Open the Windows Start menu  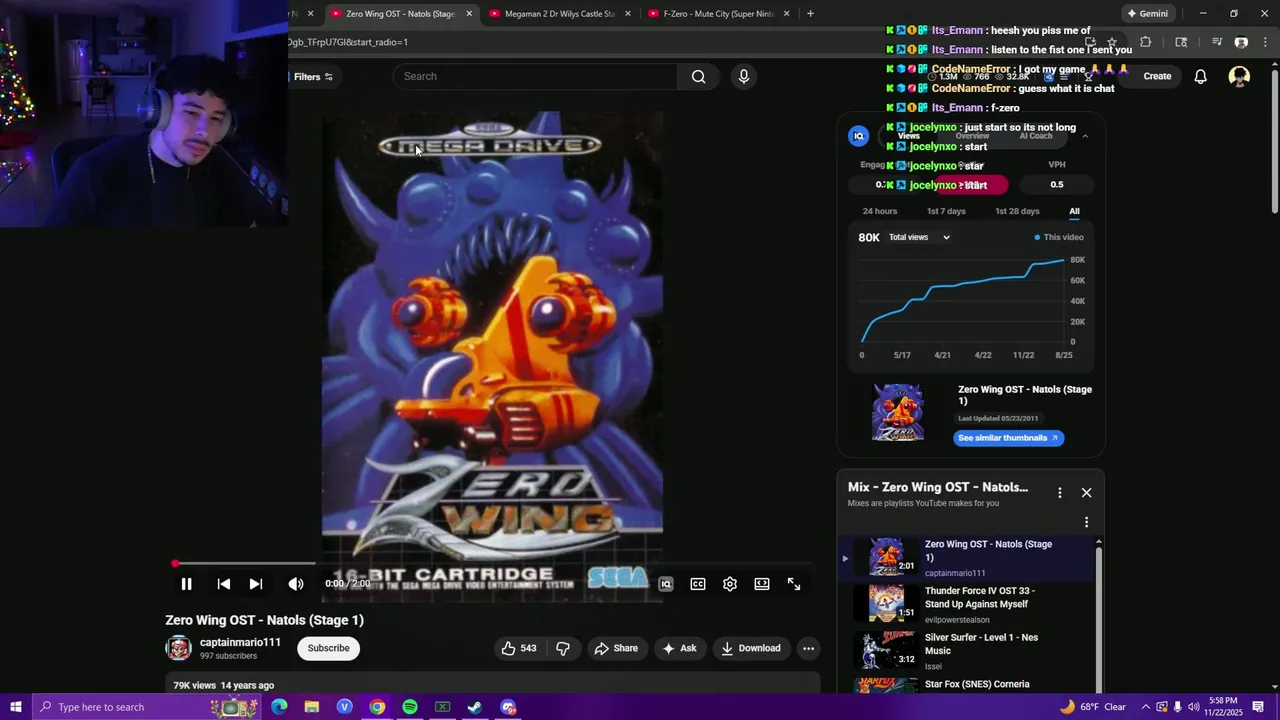pyautogui.click(x=15, y=707)
